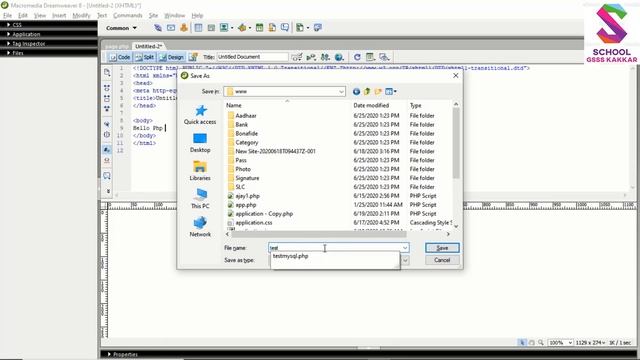Open the Modify menu
Image resolution: width=640 pixels, height=360 pixels.
point(81,16)
